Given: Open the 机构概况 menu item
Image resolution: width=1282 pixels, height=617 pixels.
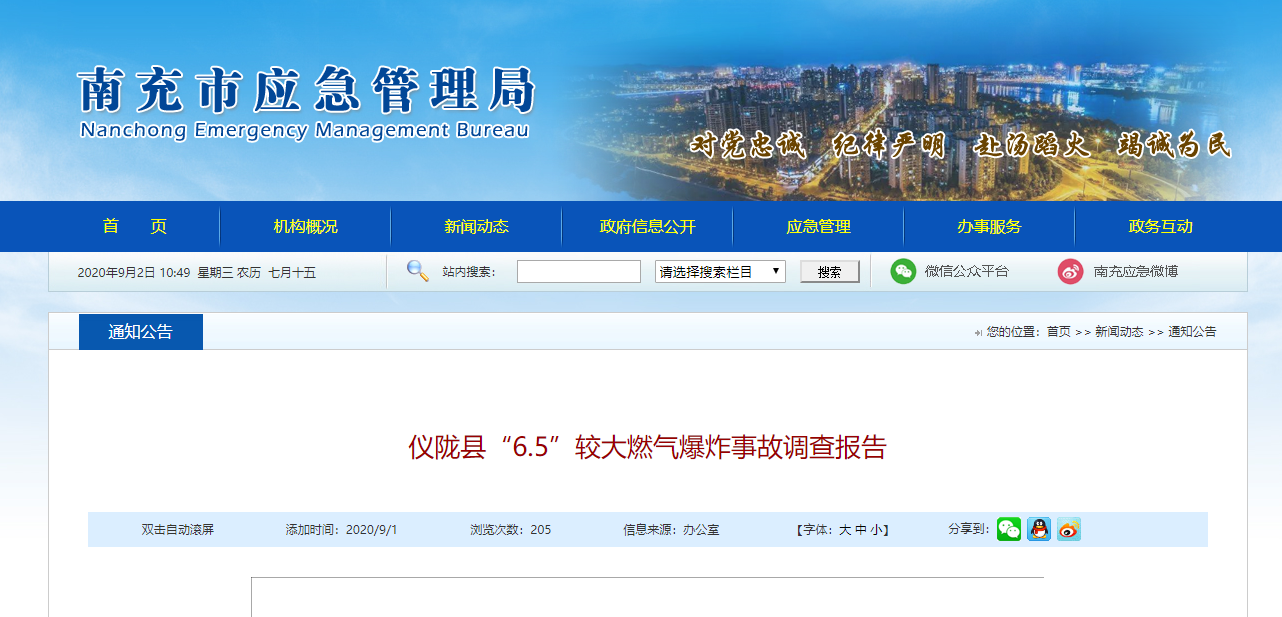Looking at the screenshot, I should [305, 226].
